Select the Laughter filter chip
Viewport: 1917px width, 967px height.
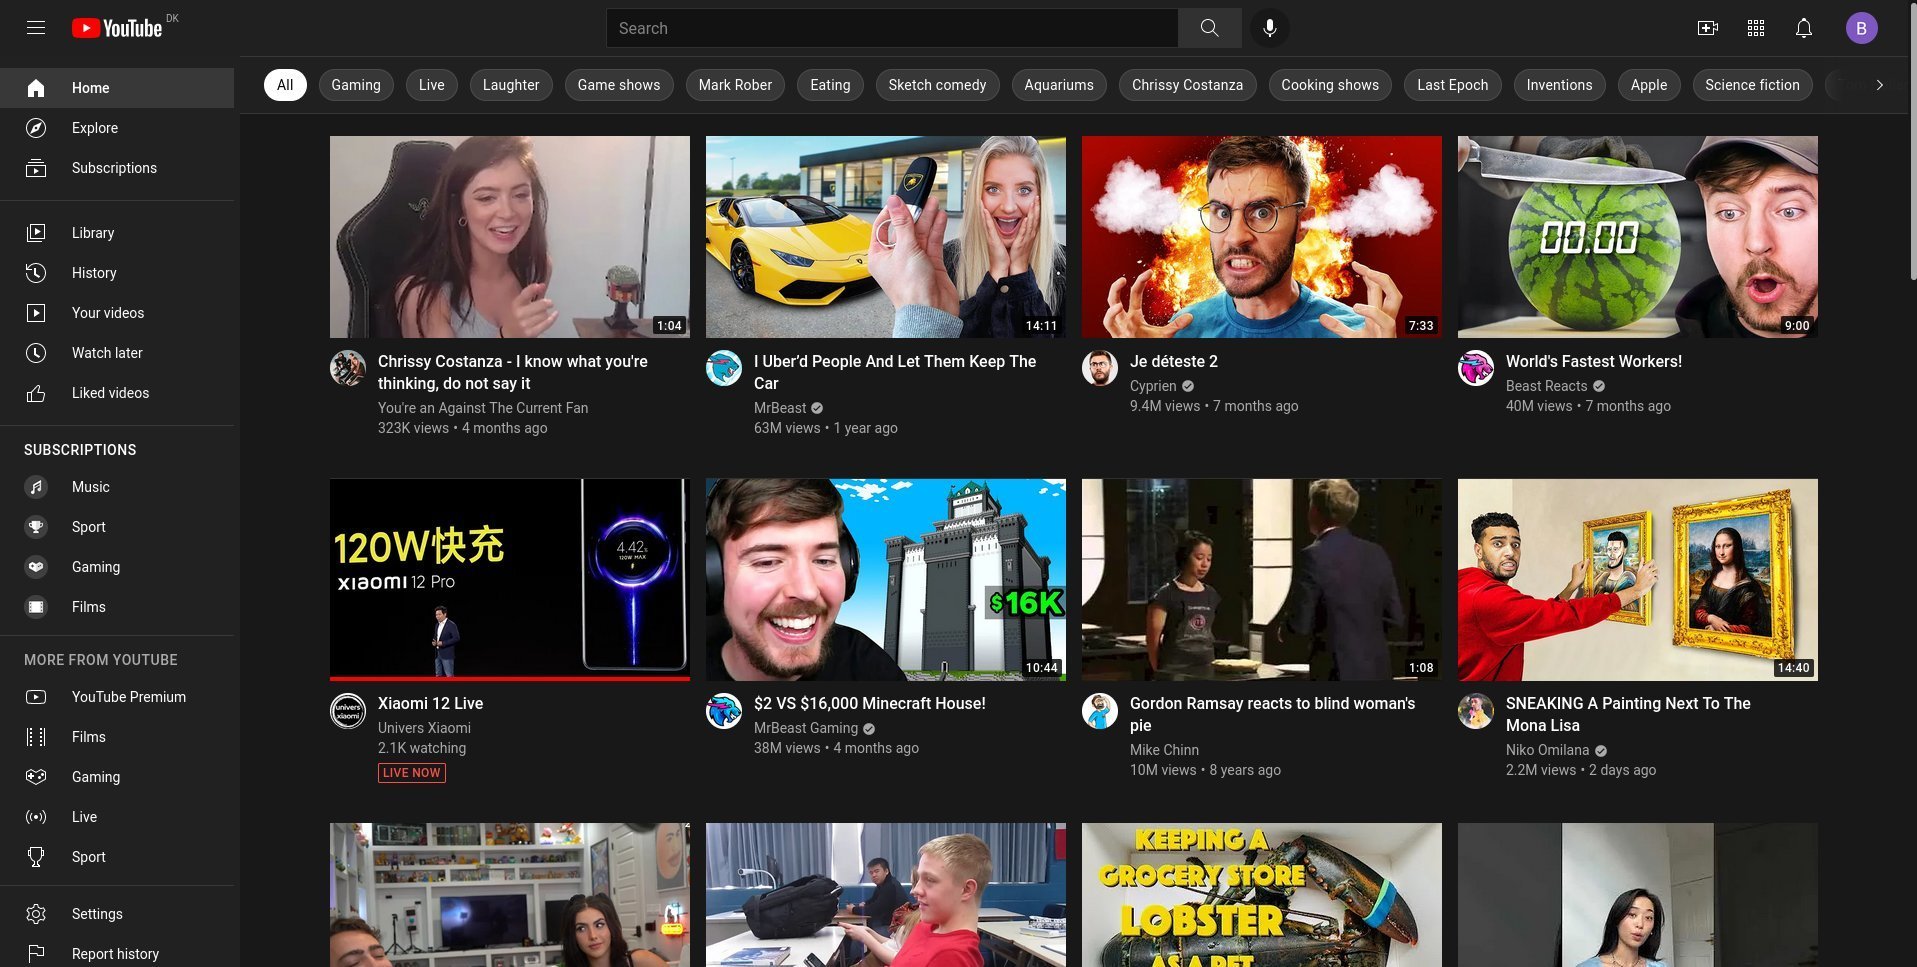click(511, 85)
